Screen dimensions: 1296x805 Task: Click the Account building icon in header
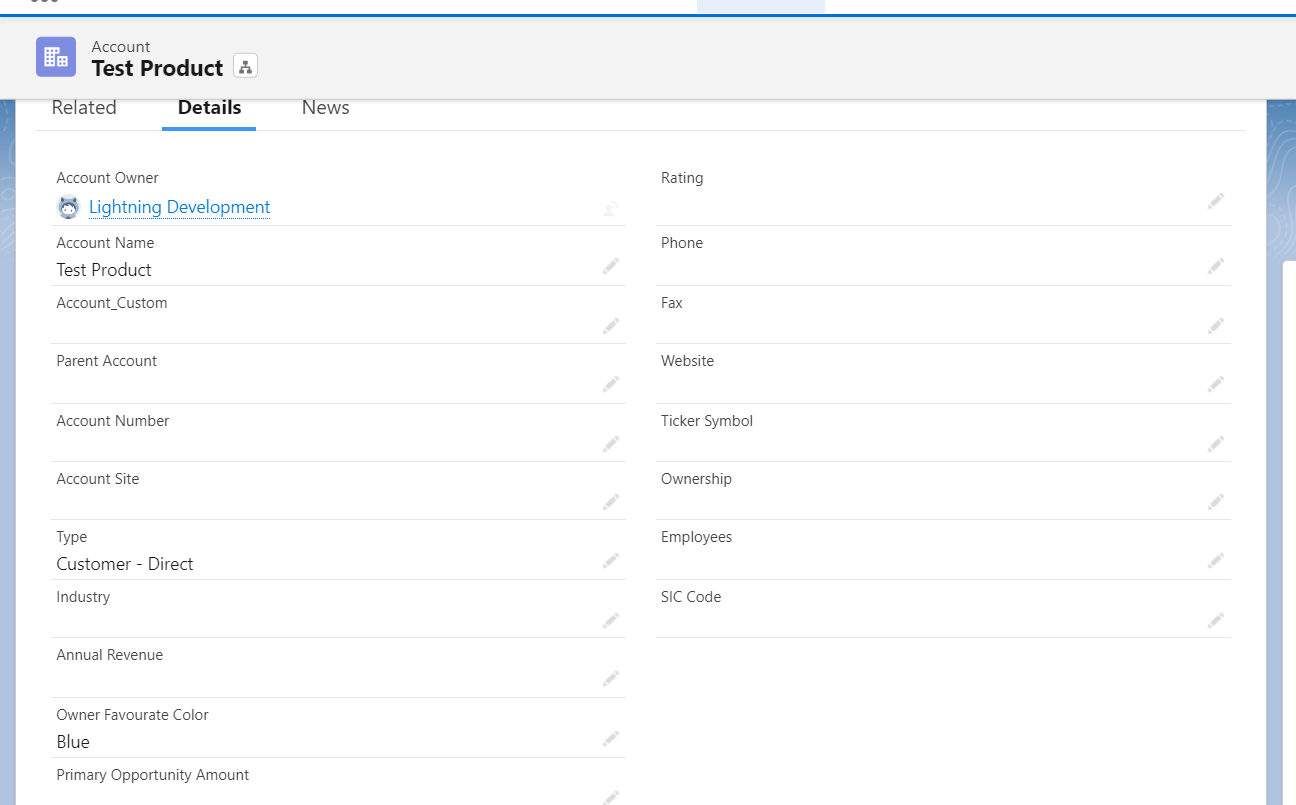56,57
